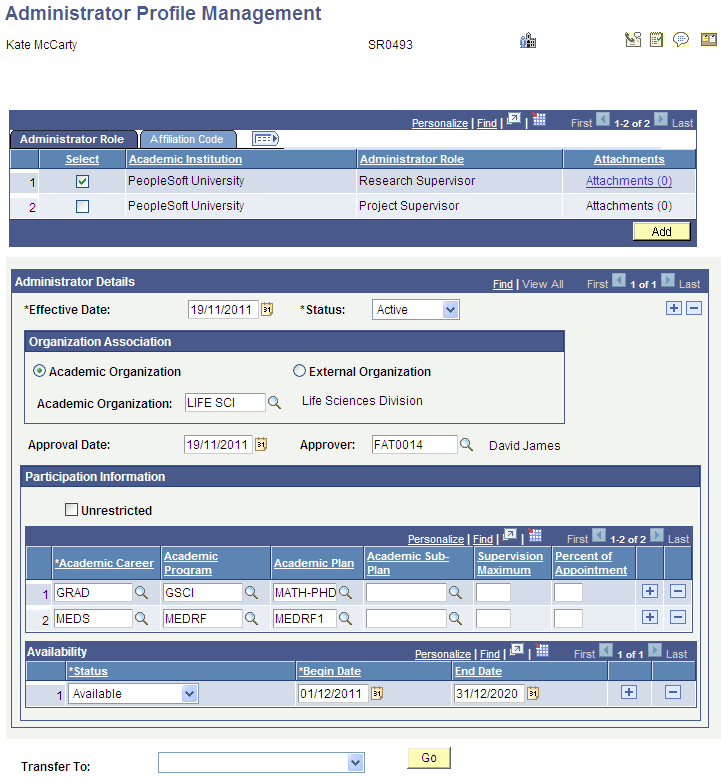Look up Academic Program MEDRF

click(x=251, y=618)
